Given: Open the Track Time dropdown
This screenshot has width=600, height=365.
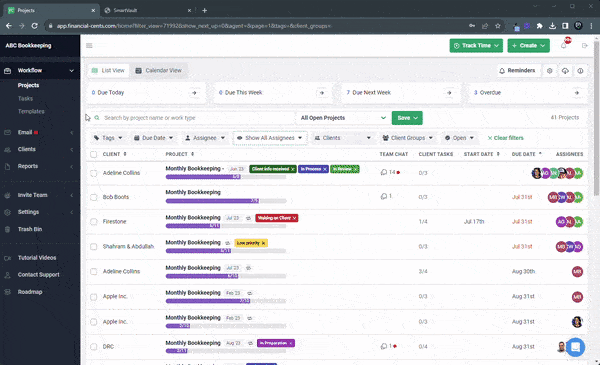Looking at the screenshot, I should click(x=476, y=46).
